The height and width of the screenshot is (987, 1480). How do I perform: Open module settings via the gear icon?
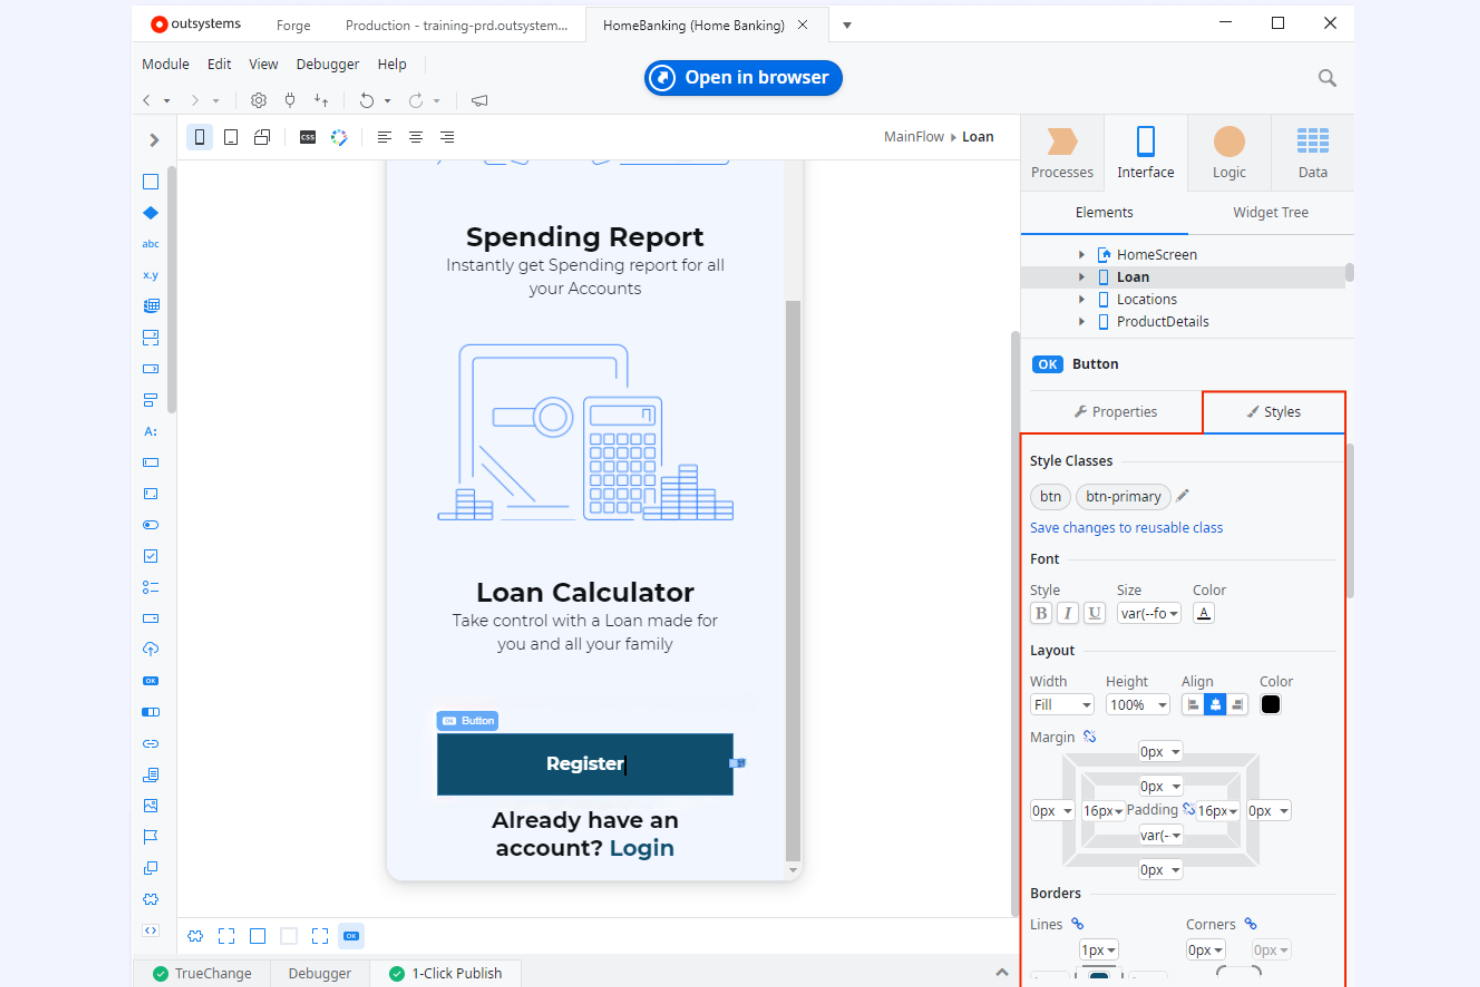coord(258,100)
